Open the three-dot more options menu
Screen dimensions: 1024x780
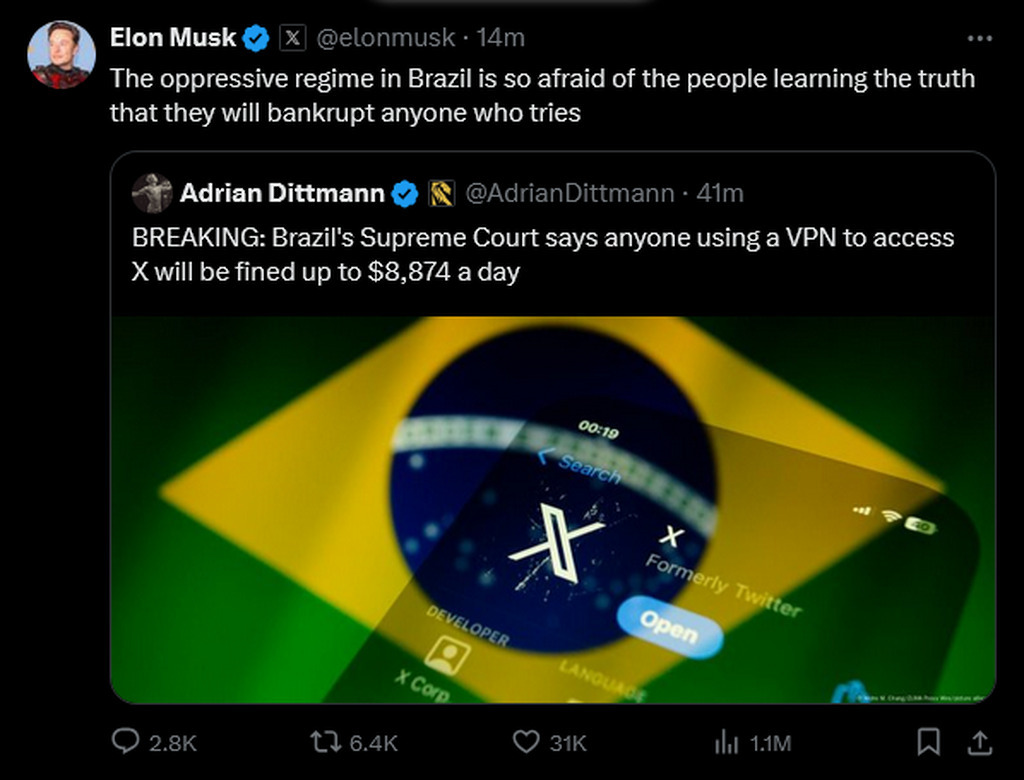[981, 39]
